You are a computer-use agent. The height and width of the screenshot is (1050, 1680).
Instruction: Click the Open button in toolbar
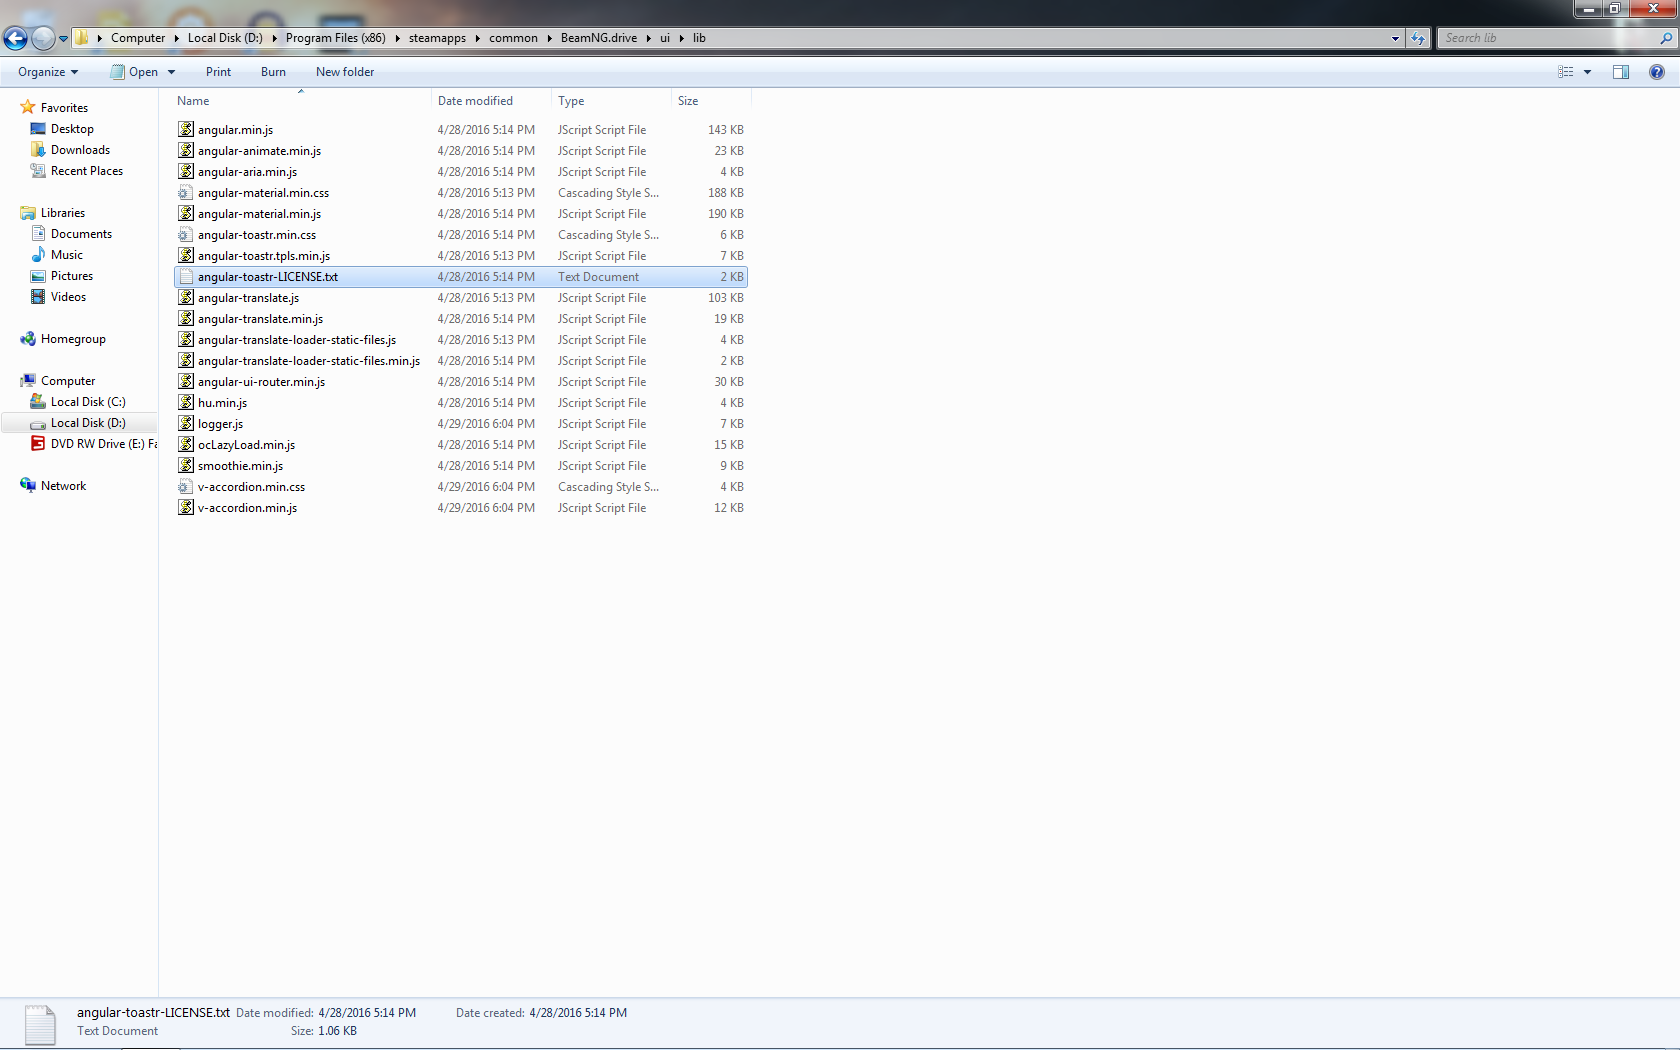click(x=135, y=72)
